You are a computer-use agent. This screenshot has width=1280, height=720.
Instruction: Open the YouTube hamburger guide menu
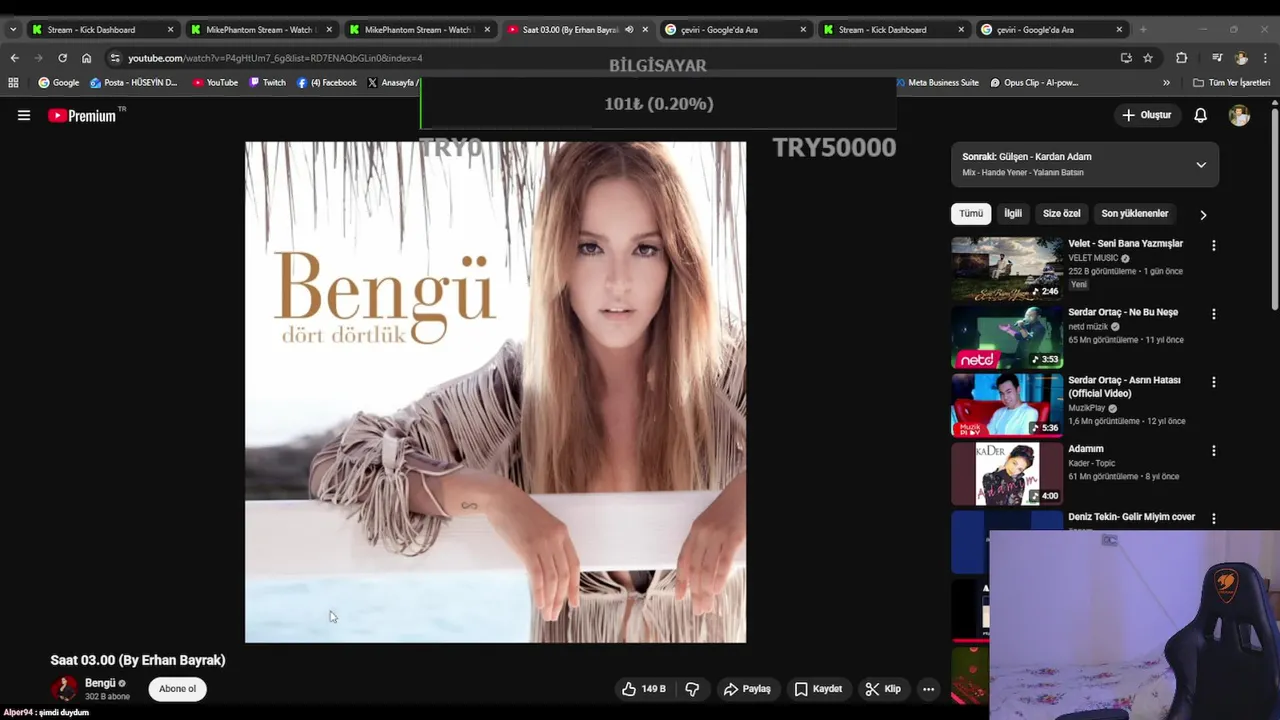(x=24, y=115)
